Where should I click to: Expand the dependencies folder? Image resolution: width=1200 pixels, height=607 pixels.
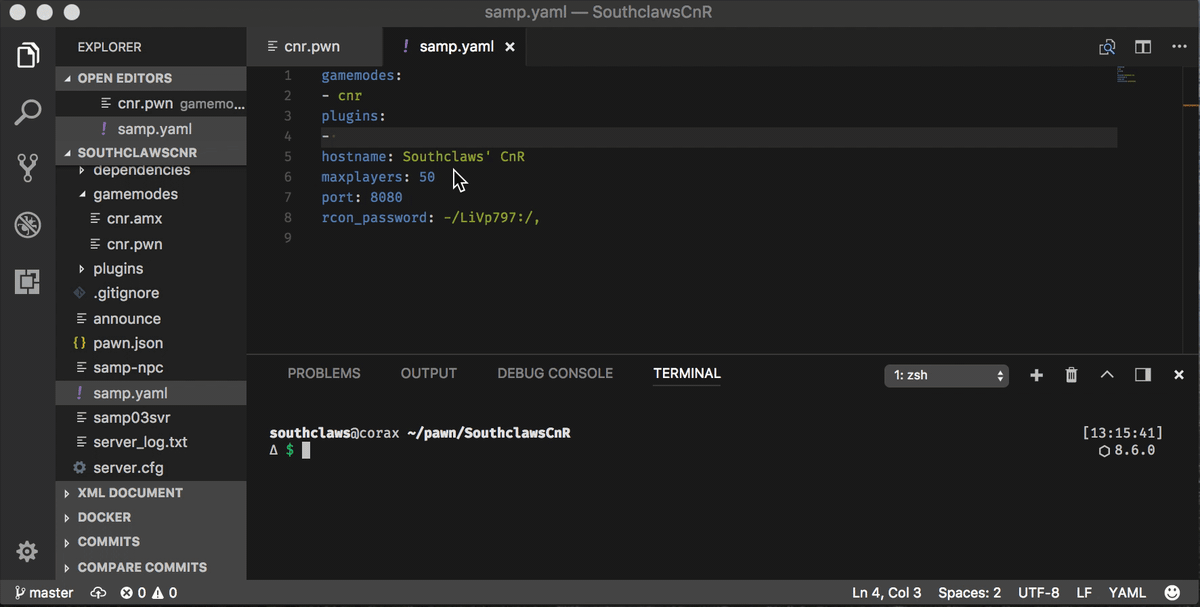(x=151, y=171)
